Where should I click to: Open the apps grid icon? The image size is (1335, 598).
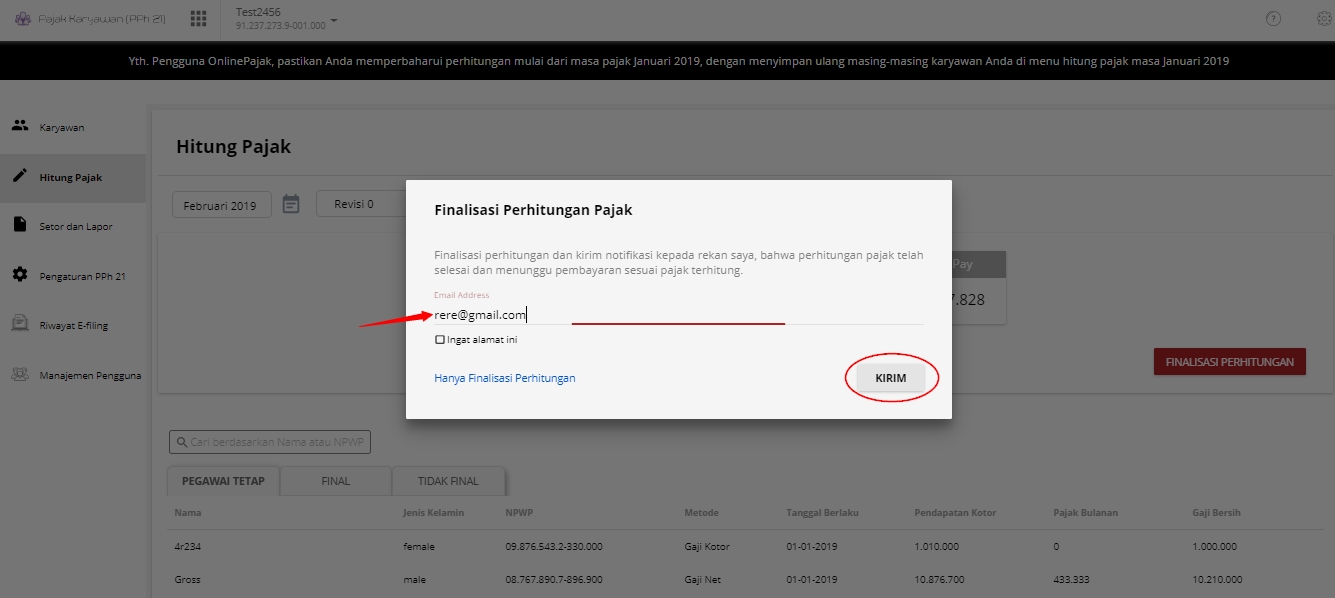click(198, 19)
